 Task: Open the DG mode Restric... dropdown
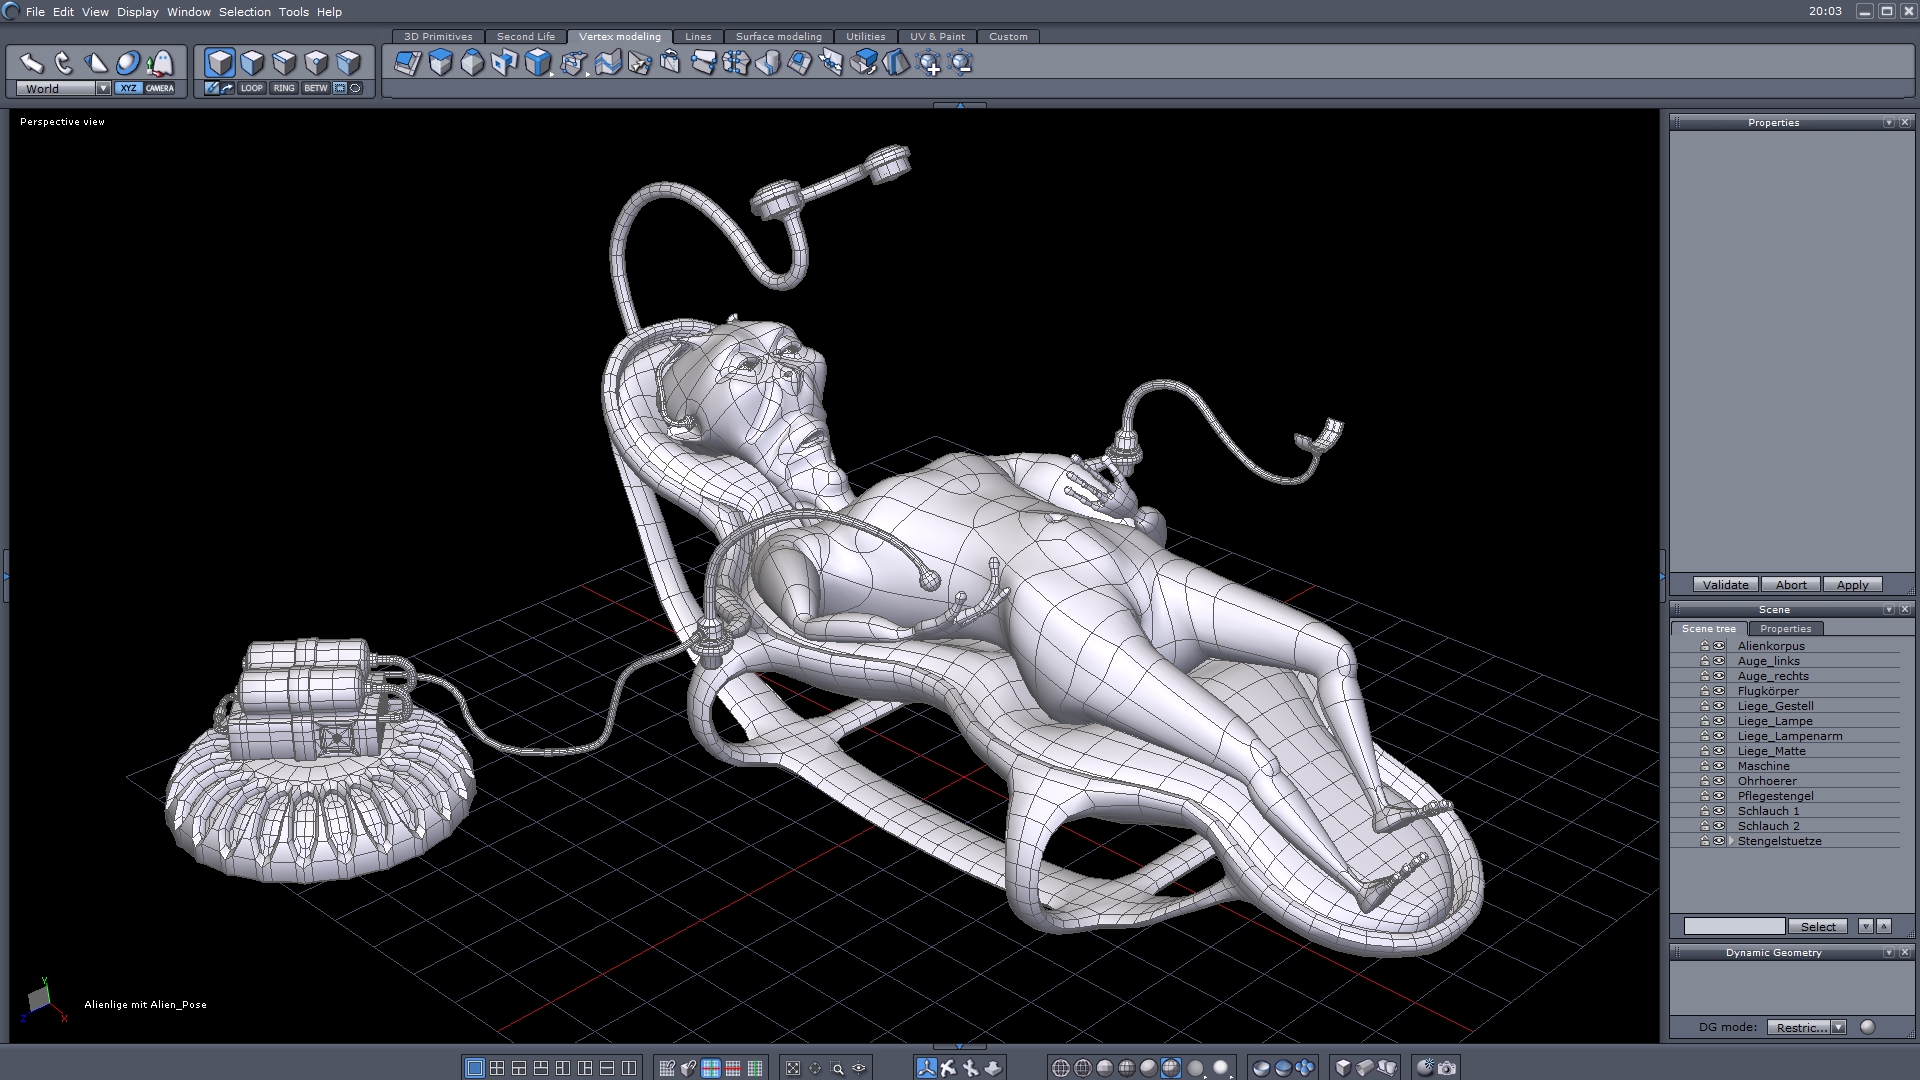(x=1838, y=1027)
